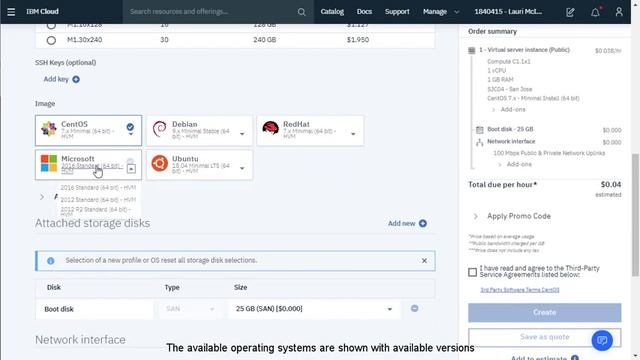The image size is (640, 360).
Task: Open the CentOS version dropdown
Action: [x=131, y=134]
